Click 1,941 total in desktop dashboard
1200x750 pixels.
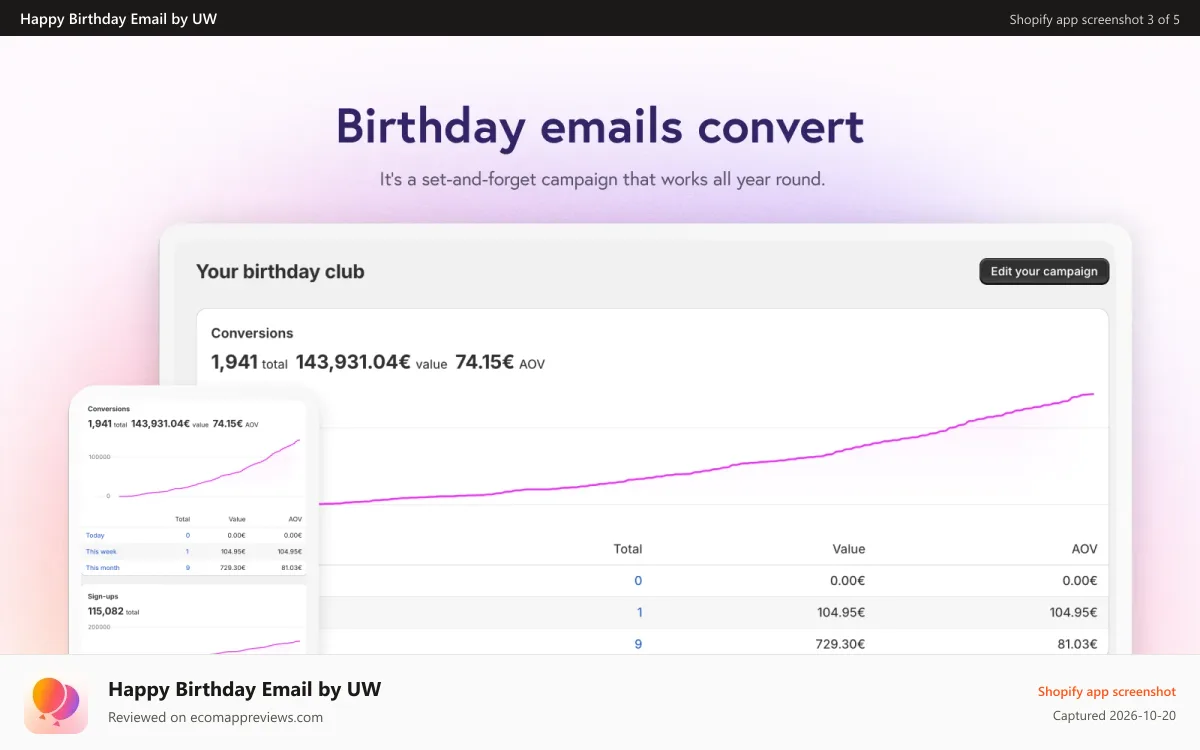coord(249,363)
